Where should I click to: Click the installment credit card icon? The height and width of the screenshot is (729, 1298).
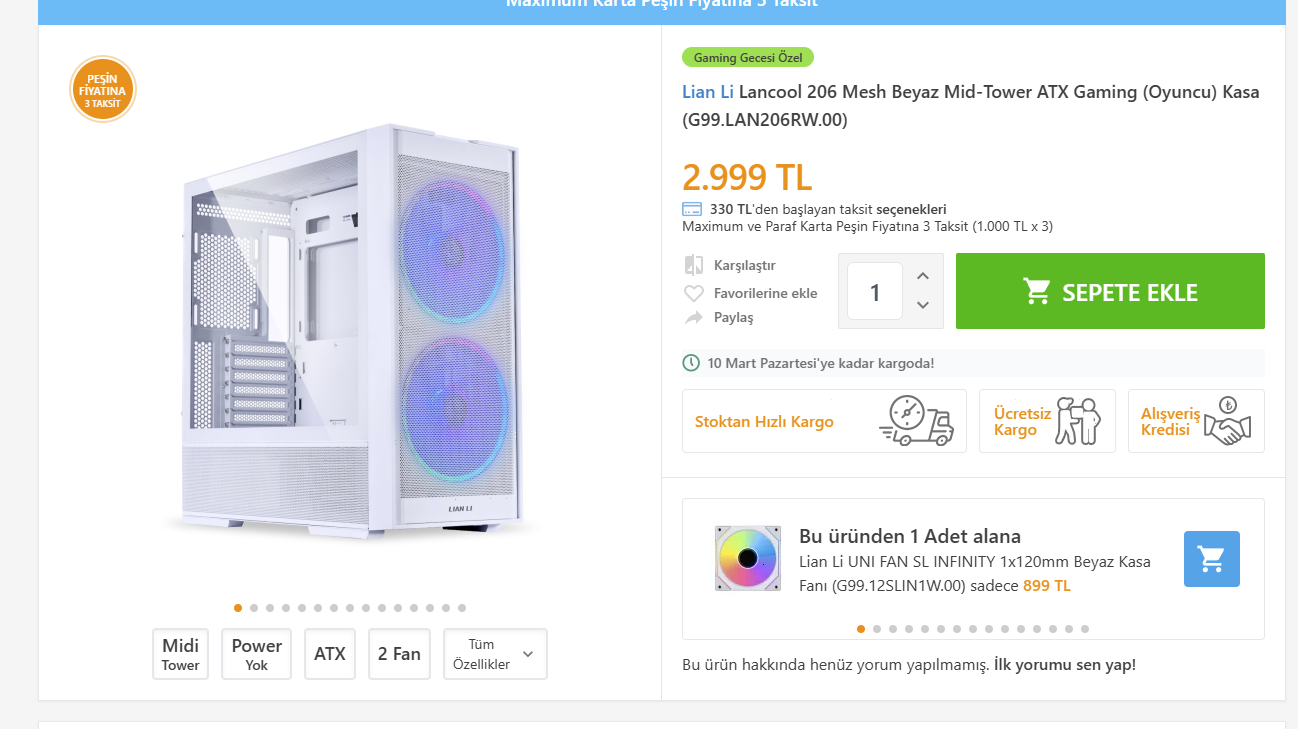click(692, 209)
